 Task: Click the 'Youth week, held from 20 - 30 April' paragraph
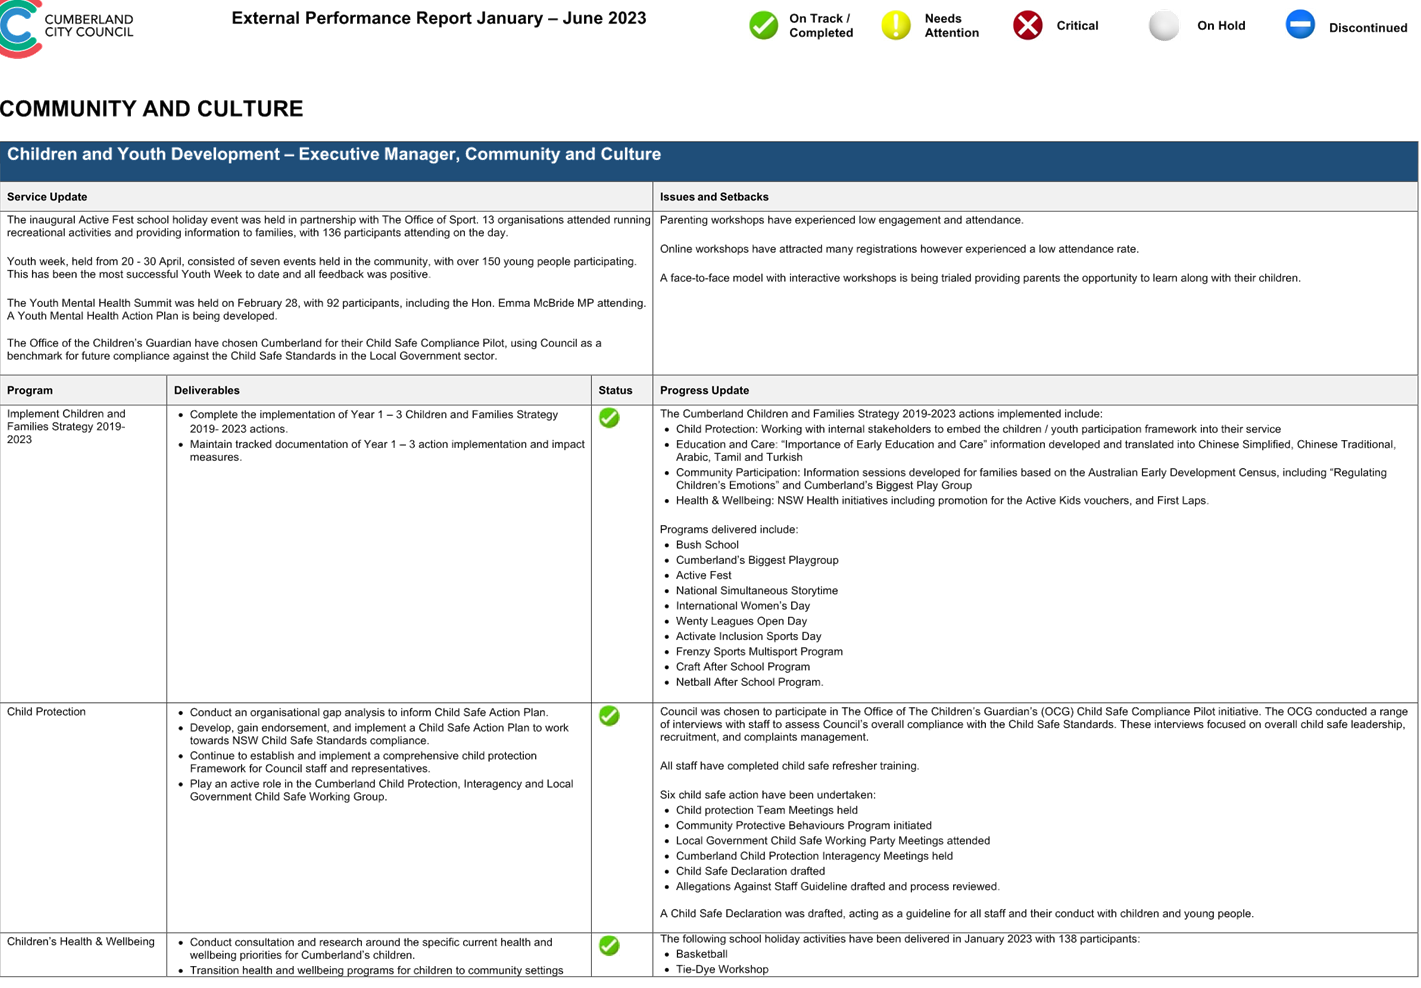322,268
